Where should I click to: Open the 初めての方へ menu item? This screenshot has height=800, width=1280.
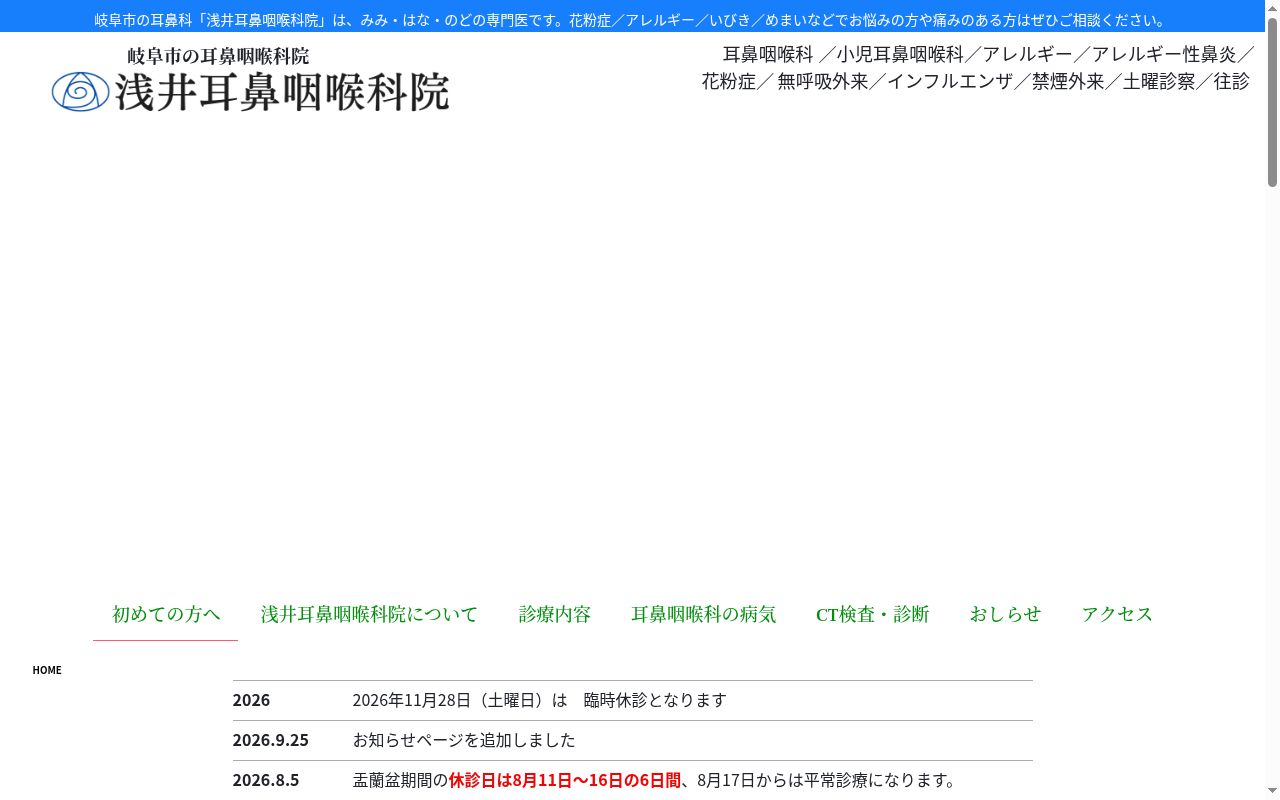pos(166,614)
